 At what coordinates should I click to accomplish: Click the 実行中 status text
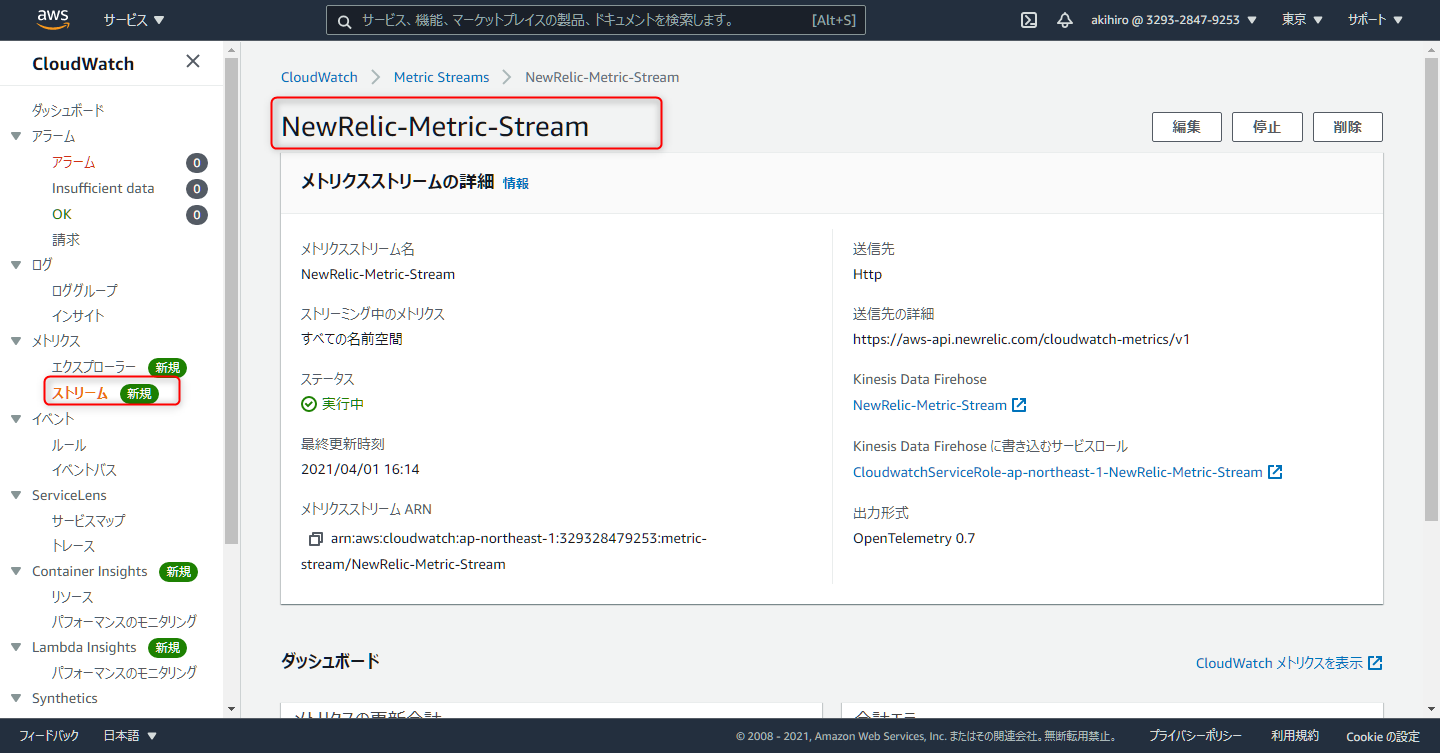pos(343,404)
